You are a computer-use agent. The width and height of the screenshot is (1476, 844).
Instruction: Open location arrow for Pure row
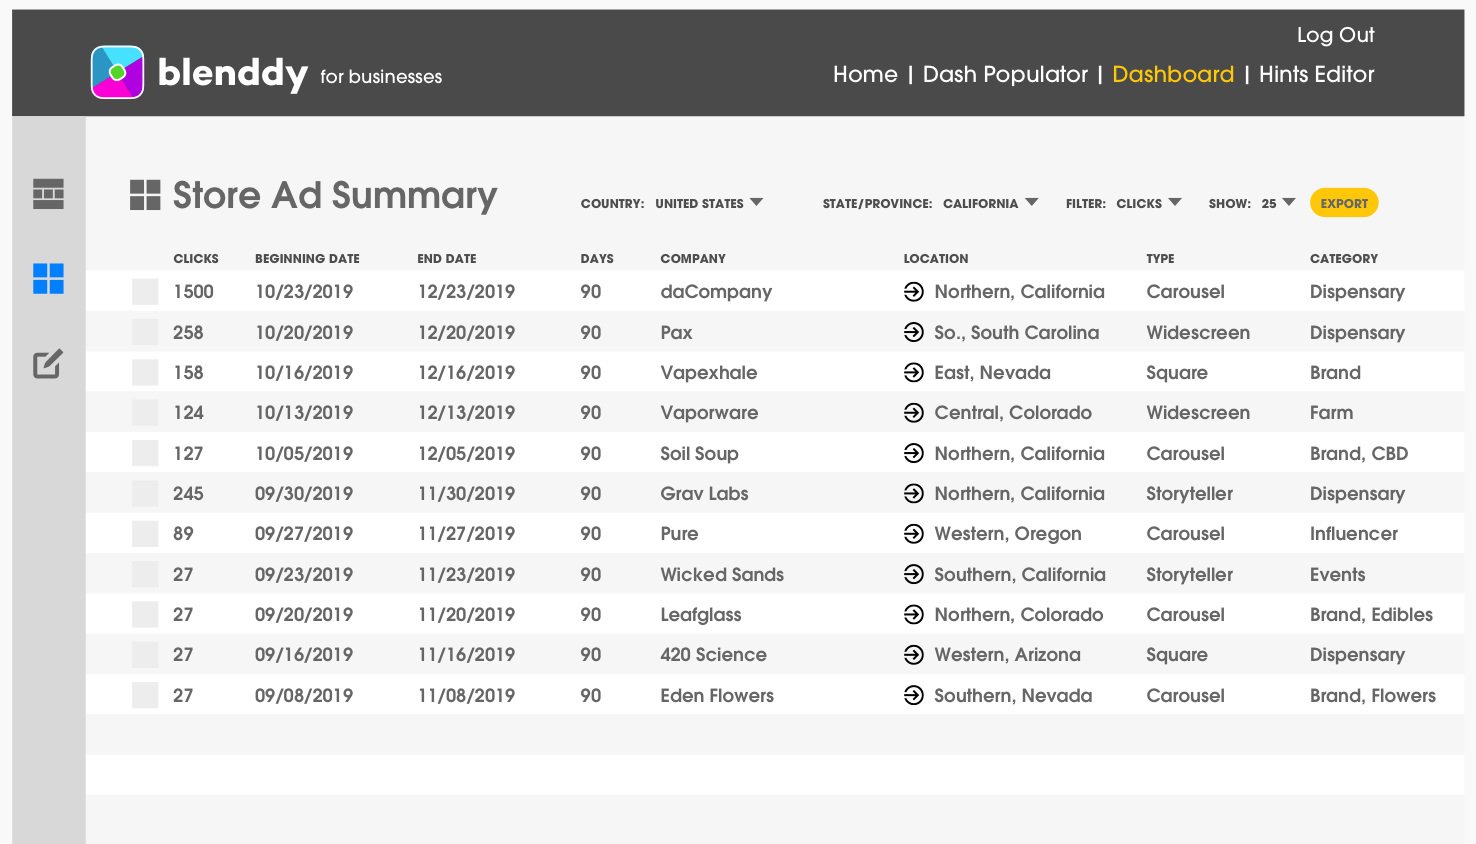pos(913,534)
